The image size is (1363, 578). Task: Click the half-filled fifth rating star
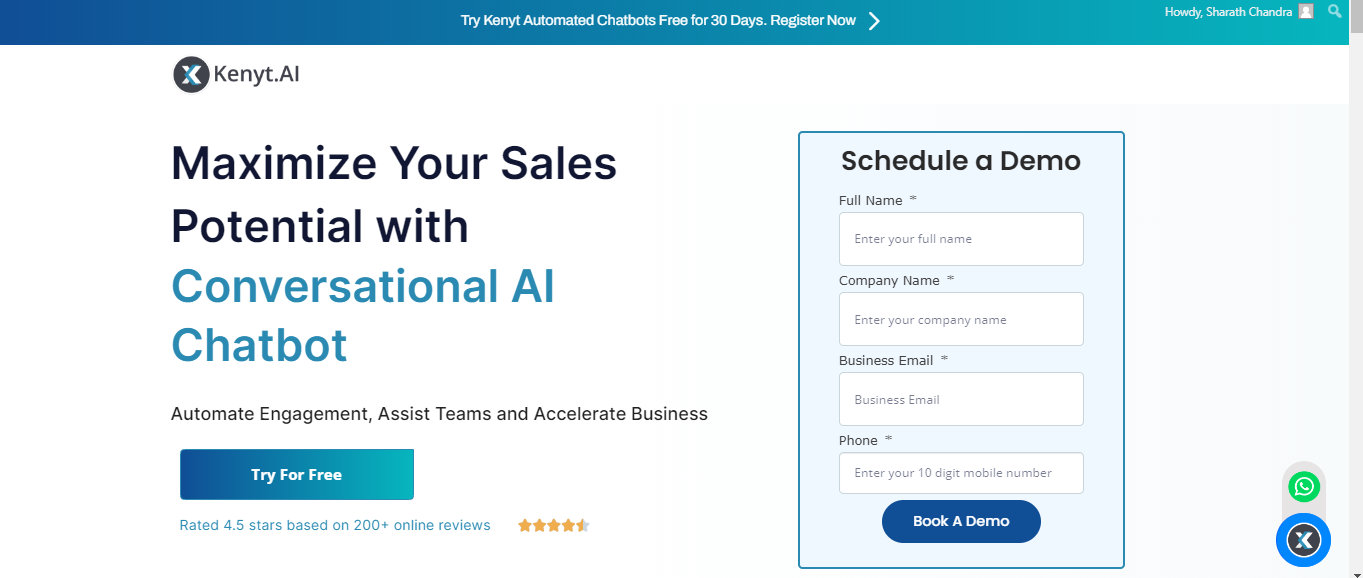pos(583,524)
